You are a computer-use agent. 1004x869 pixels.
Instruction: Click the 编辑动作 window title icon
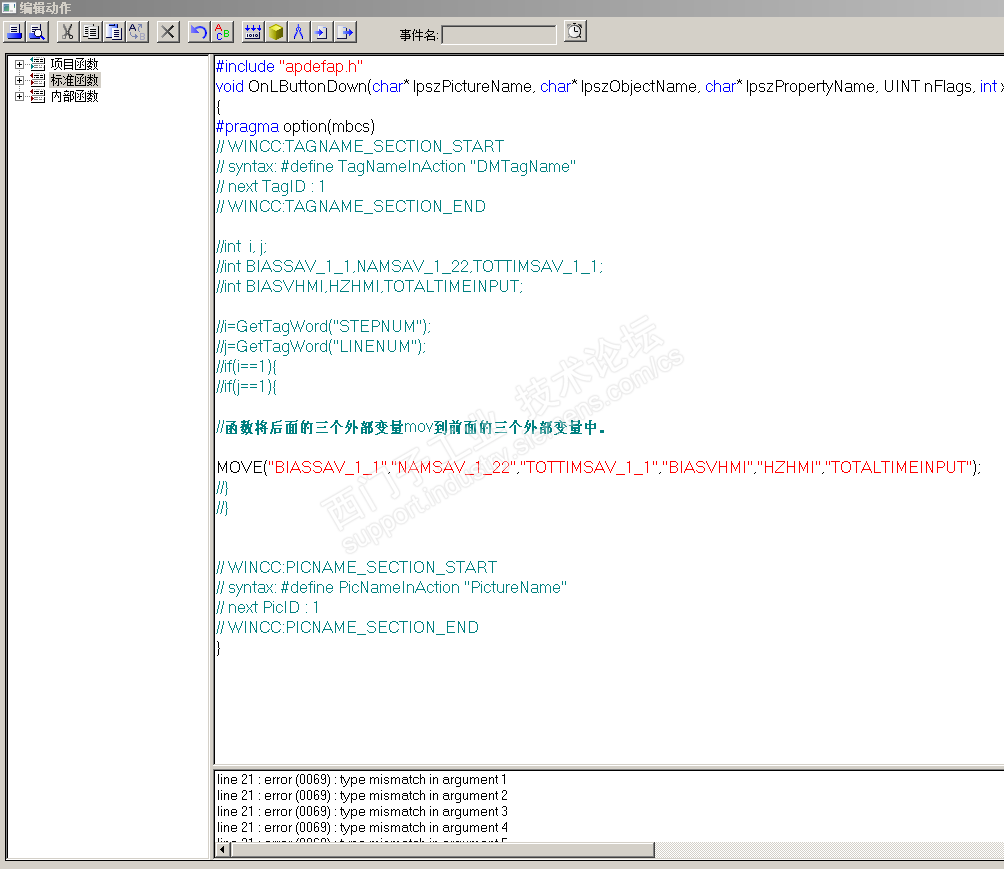click(9, 8)
